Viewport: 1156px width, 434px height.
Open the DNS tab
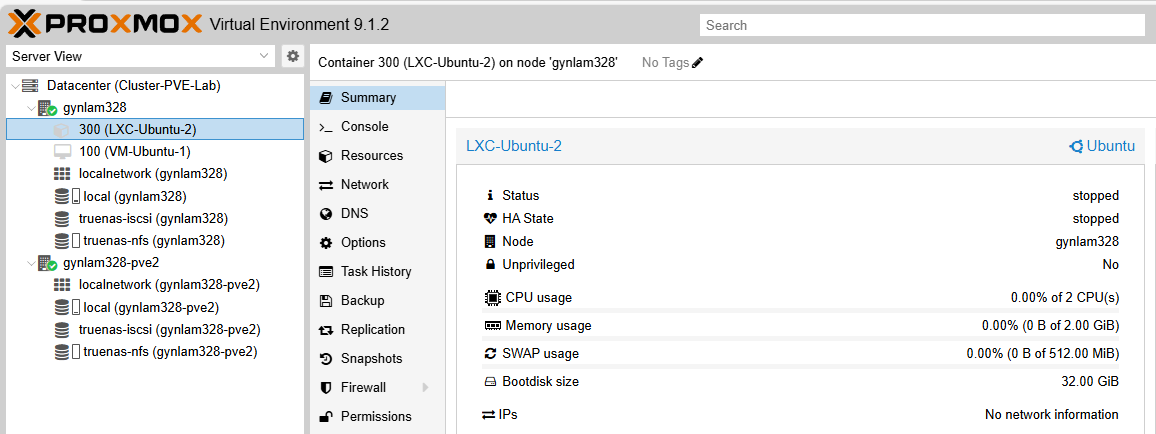point(377,214)
